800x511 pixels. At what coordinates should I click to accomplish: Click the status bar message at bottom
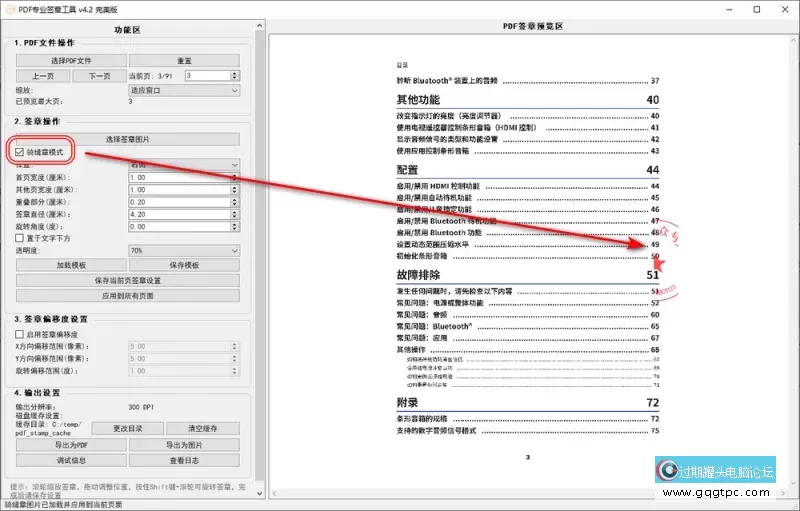63,504
